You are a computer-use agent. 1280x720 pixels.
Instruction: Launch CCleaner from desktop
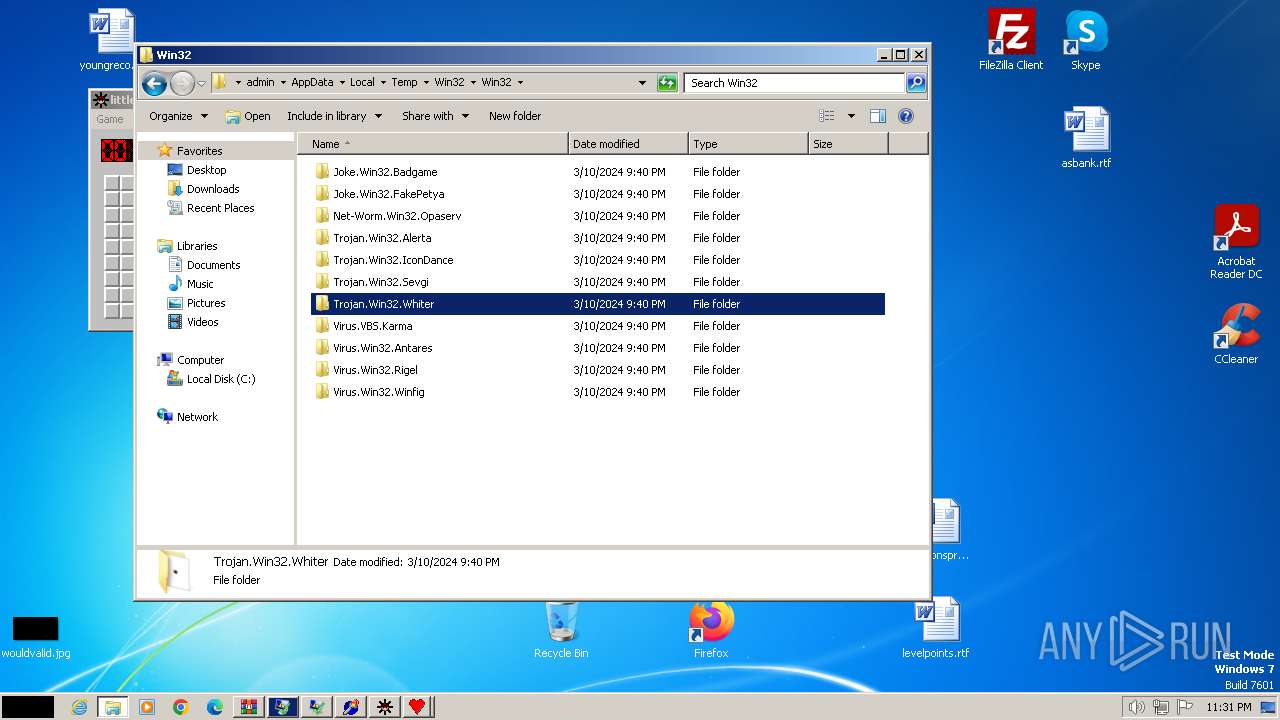pos(1236,334)
